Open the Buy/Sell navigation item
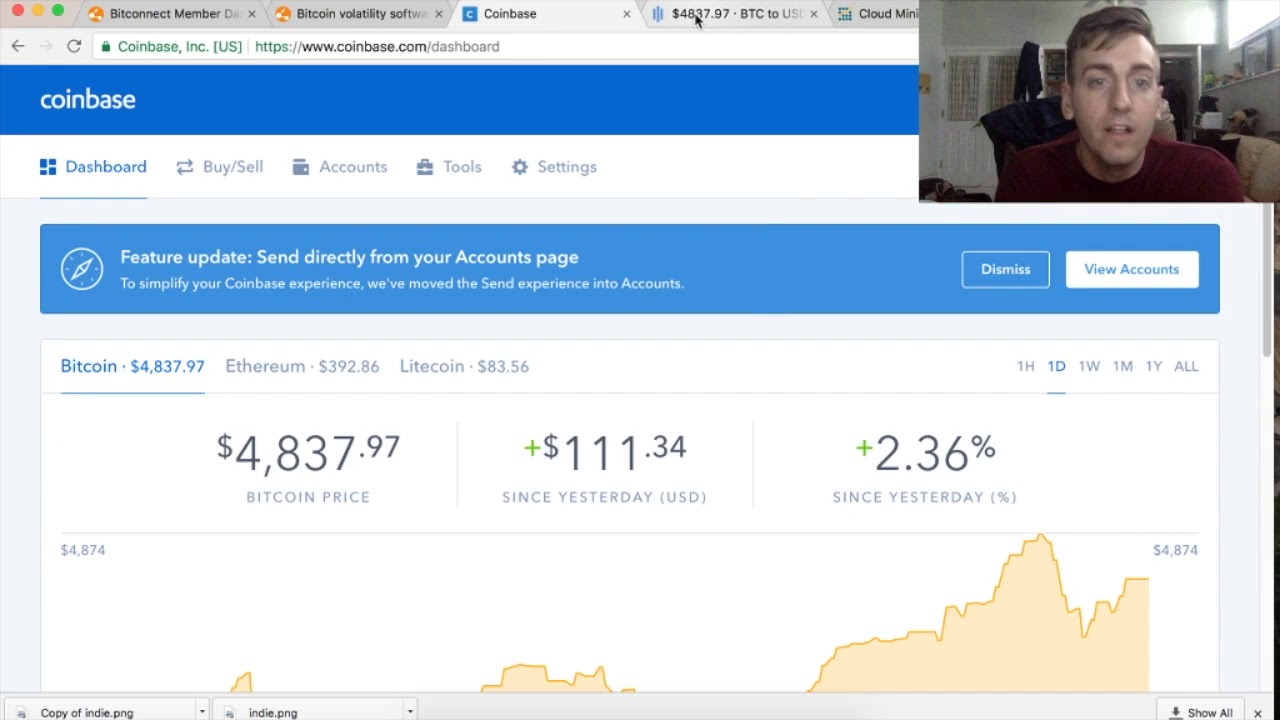The height and width of the screenshot is (720, 1280). (x=220, y=167)
